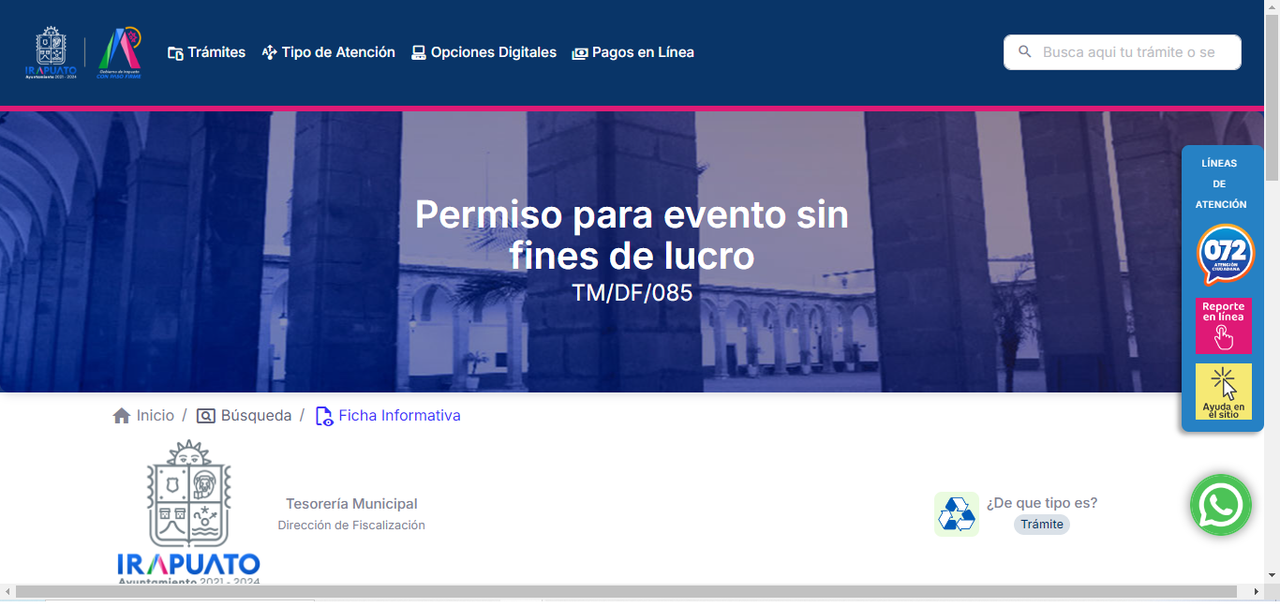Open Ayuda en el sitio help
1280x605 pixels.
[x=1224, y=392]
